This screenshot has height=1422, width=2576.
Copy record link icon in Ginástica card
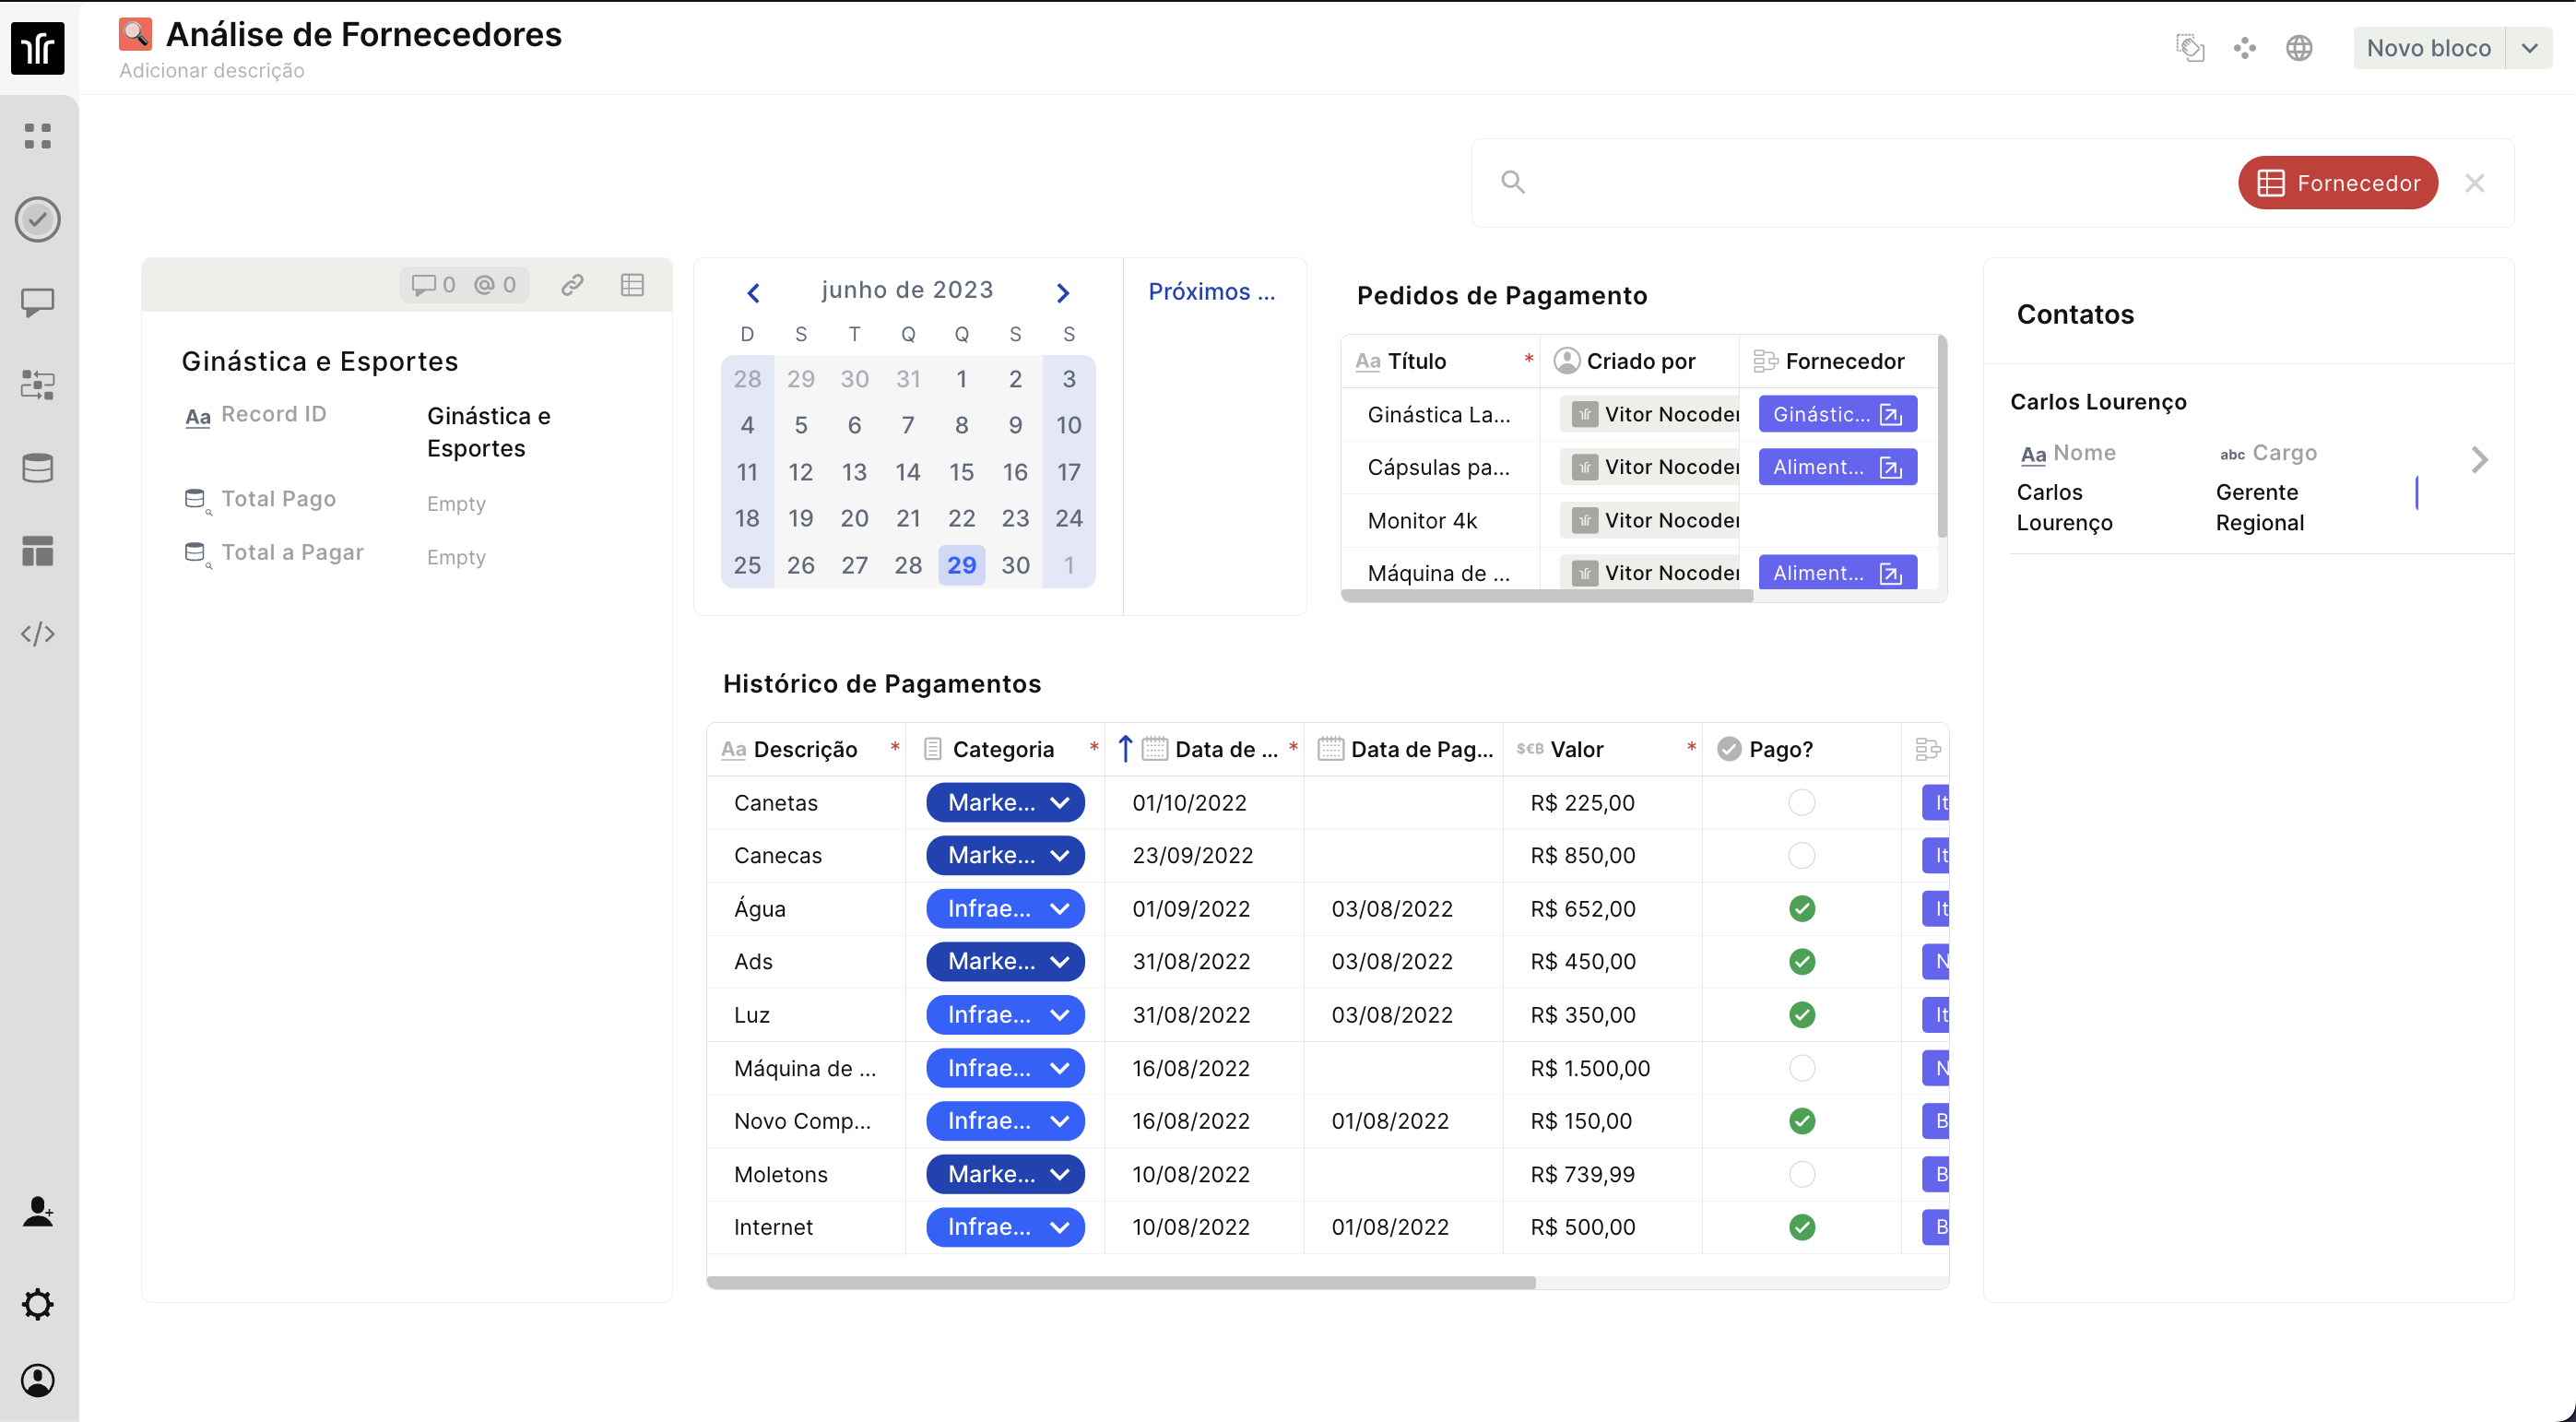click(x=572, y=285)
